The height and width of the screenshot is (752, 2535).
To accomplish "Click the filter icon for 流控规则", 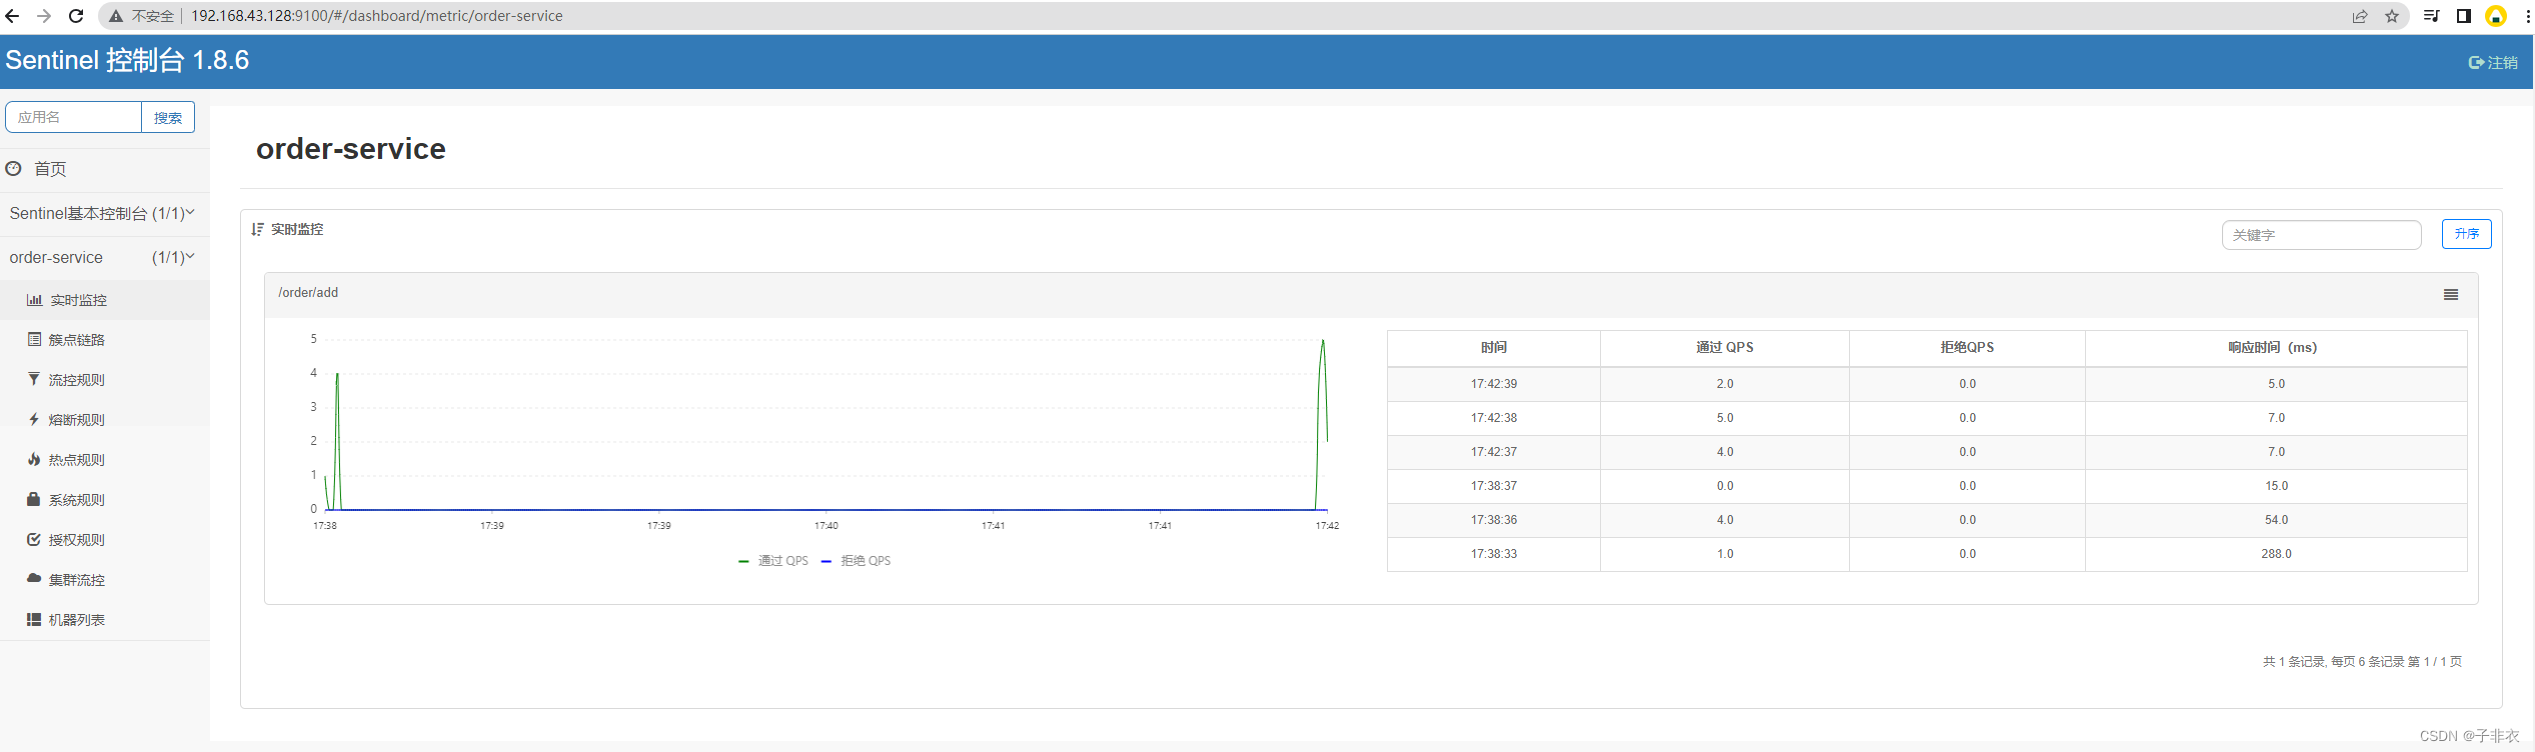I will (34, 379).
